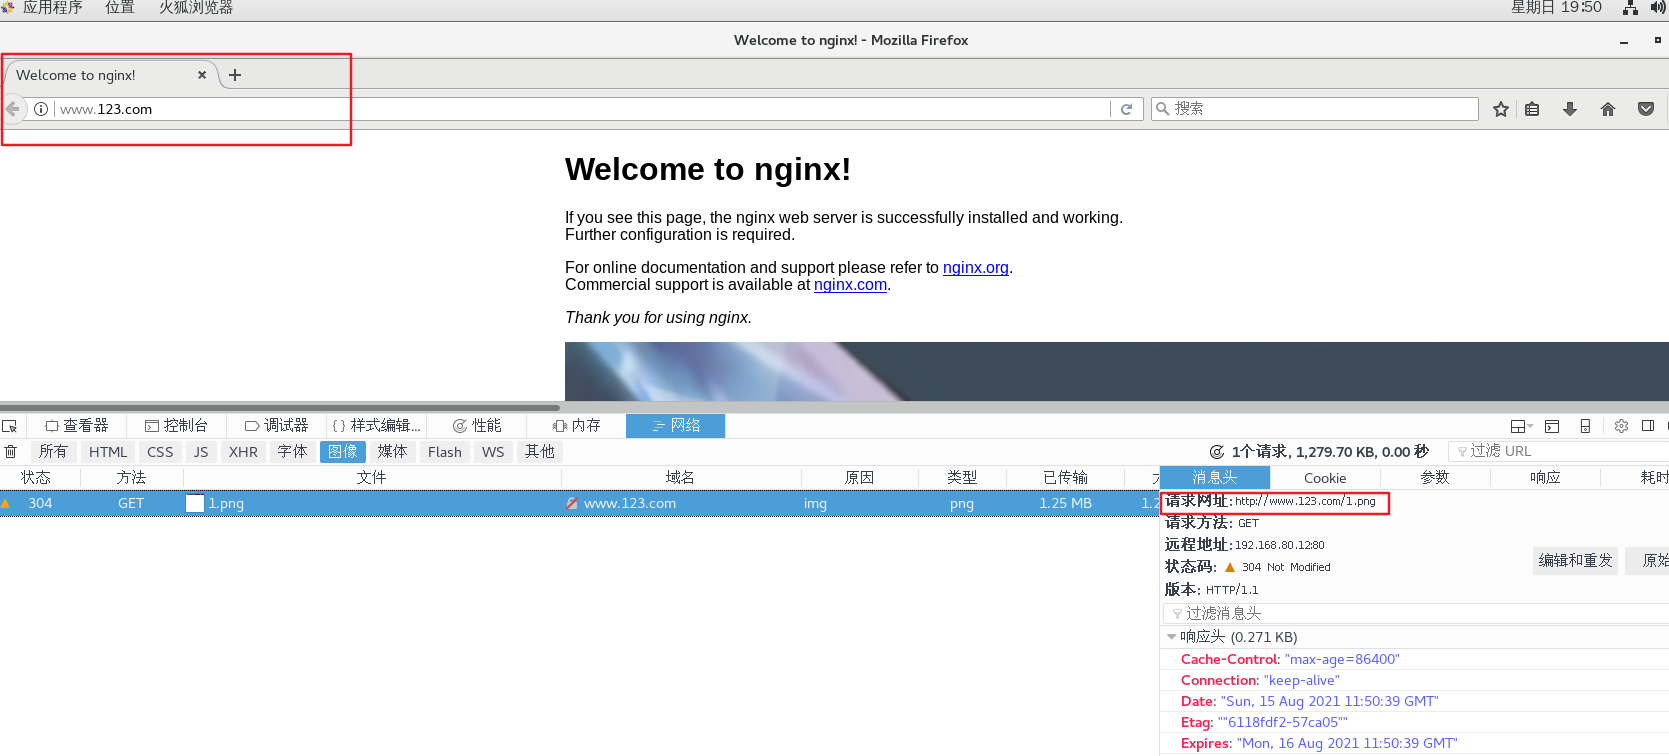Click the 编辑和重发 button
The image size is (1669, 756).
click(1575, 560)
